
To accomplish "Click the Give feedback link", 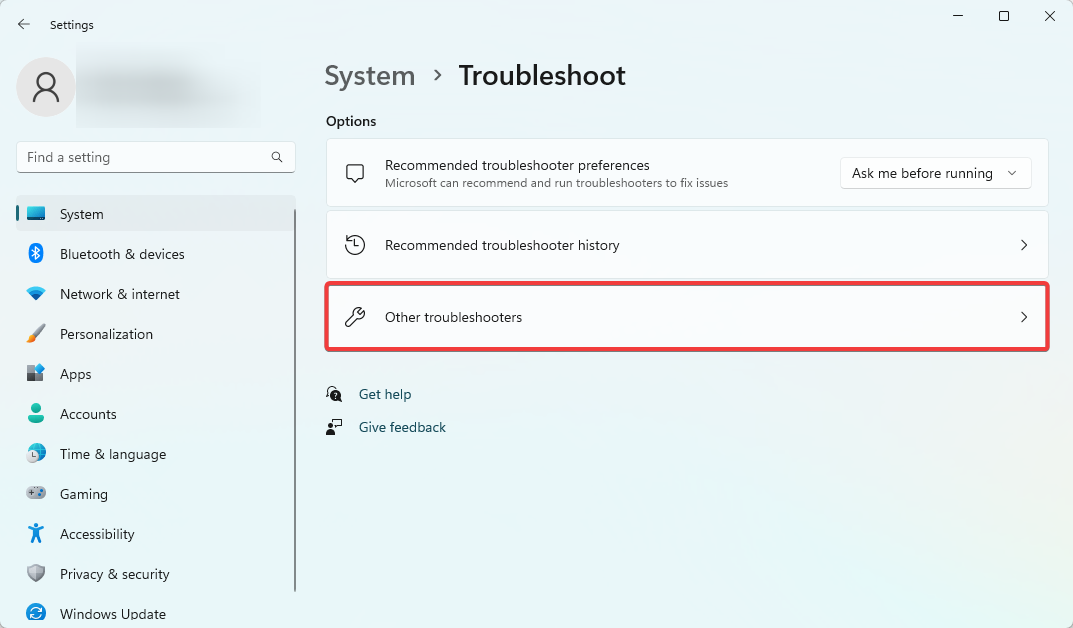I will (x=402, y=427).
